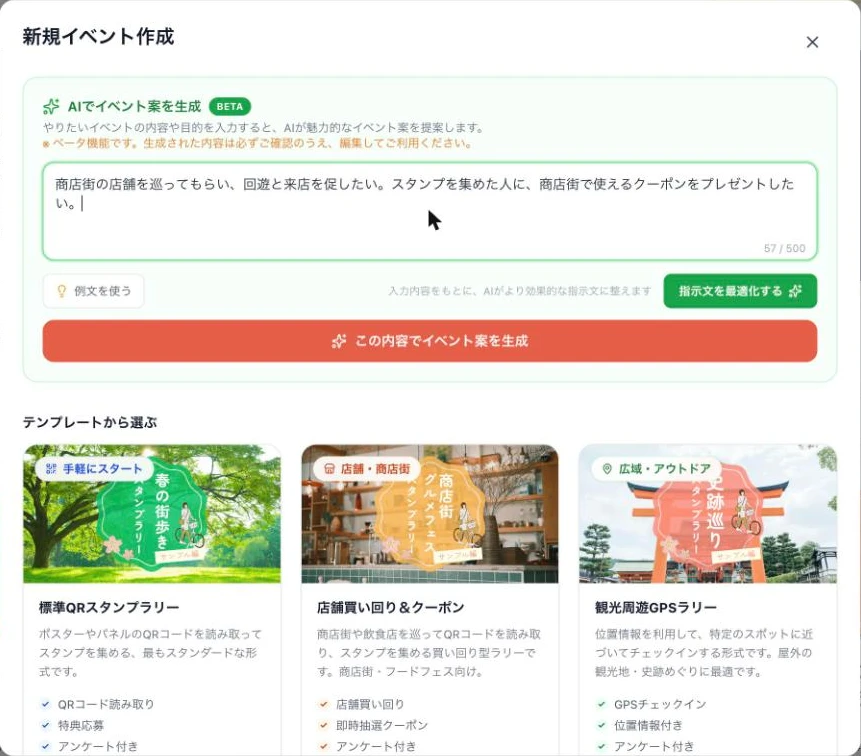Click the 位置情報付き feature text
The height and width of the screenshot is (756, 861).
pos(648,725)
